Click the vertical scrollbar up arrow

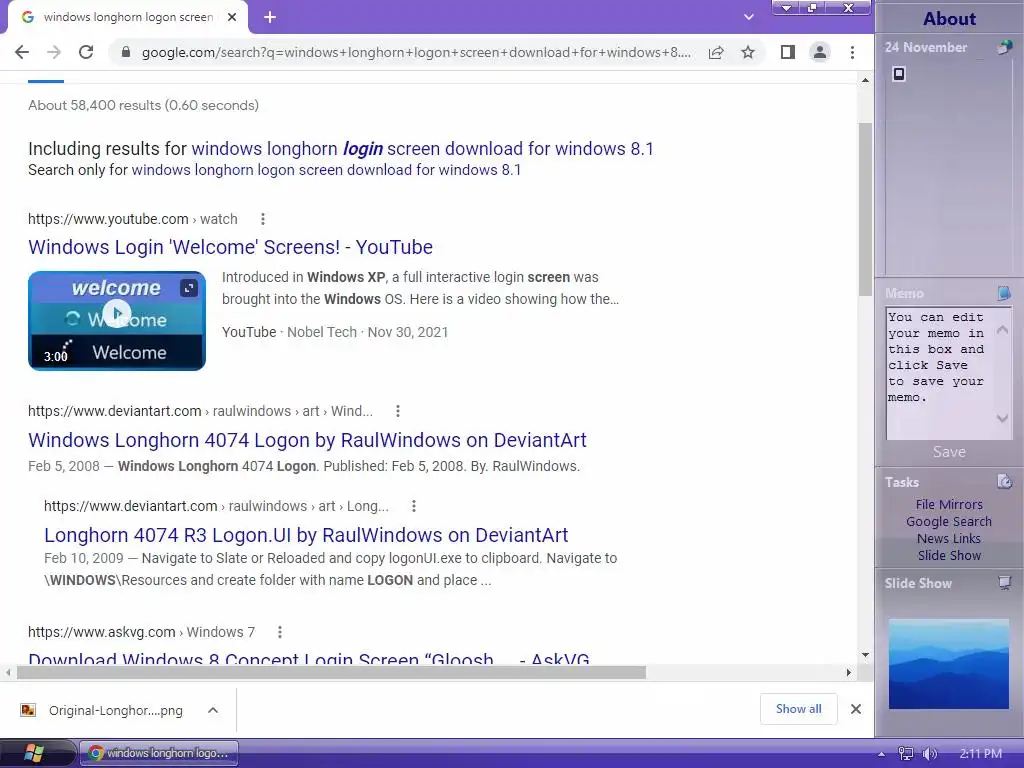865,80
